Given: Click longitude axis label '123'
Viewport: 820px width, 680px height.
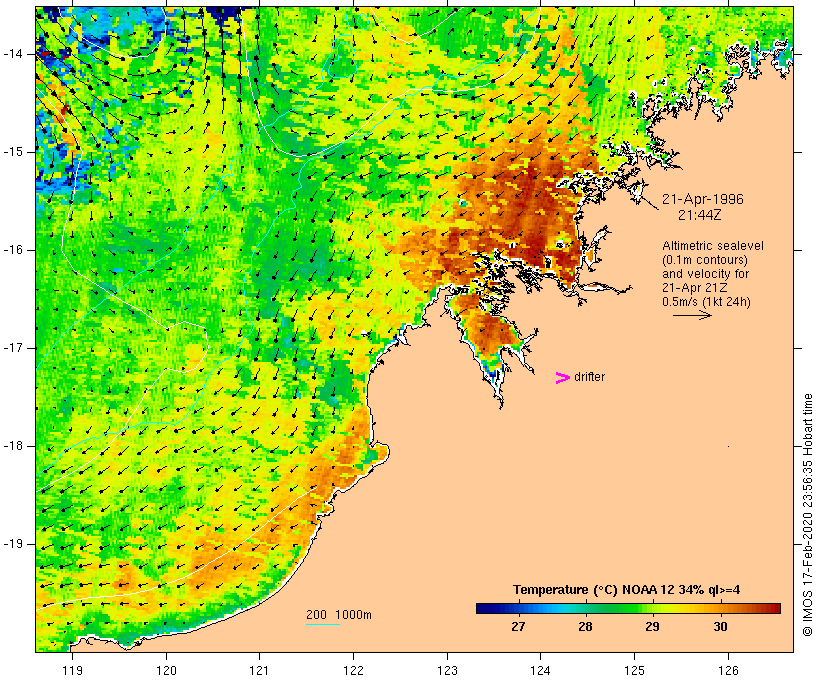Looking at the screenshot, I should pos(447,670).
